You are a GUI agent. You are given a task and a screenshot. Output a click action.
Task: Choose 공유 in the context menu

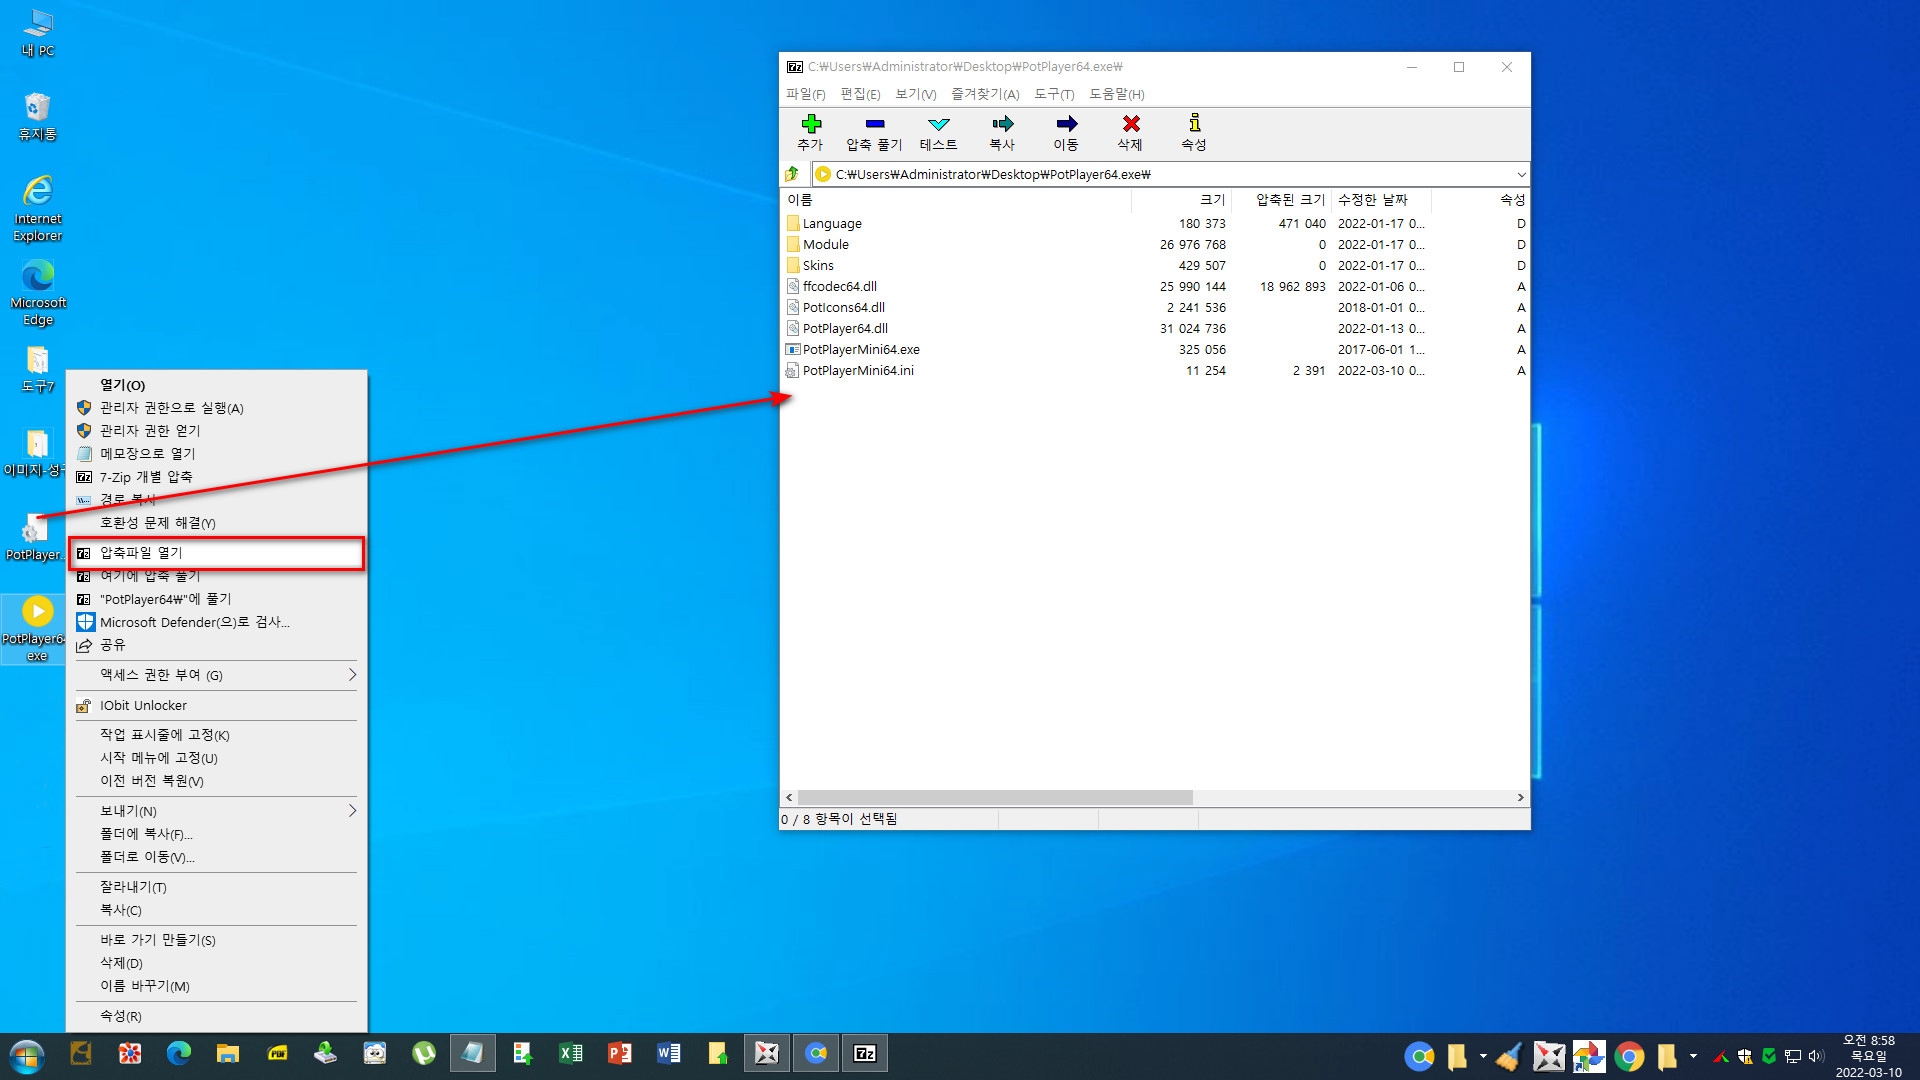(216, 645)
